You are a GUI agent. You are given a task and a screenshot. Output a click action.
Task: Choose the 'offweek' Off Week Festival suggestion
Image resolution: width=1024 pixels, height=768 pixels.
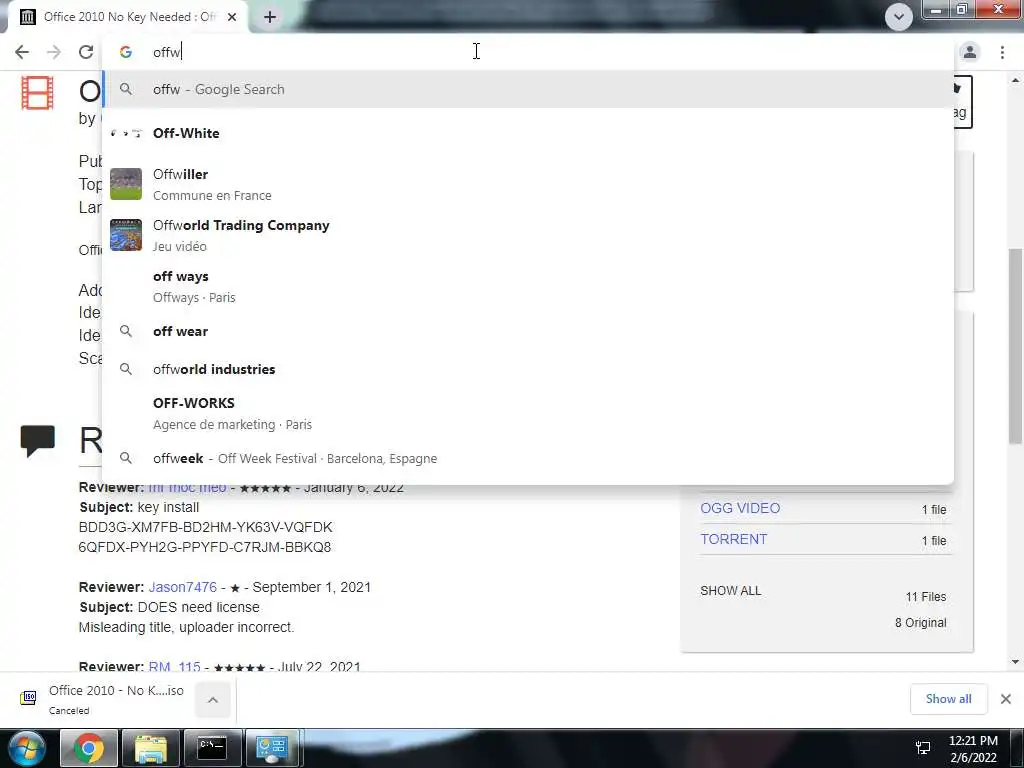coord(528,458)
